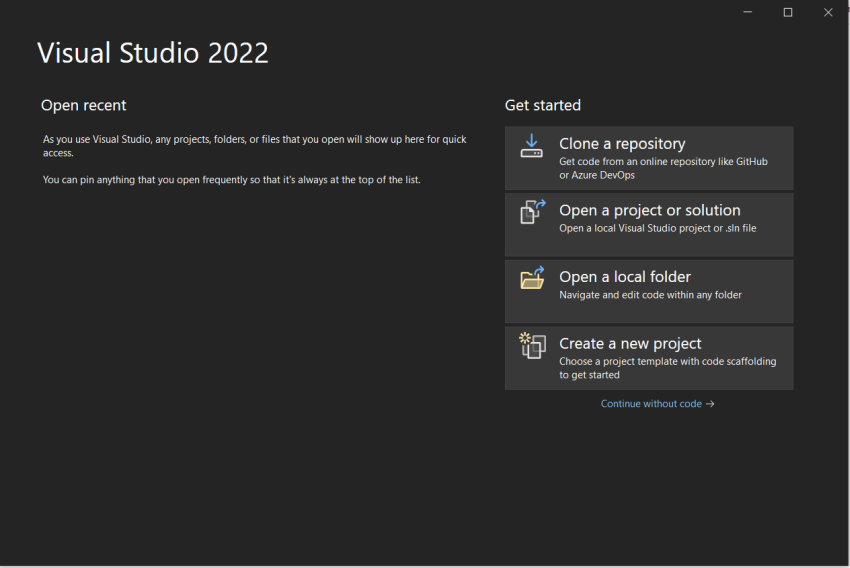Click the Create a new project icon
850x568 pixels.
(x=532, y=345)
